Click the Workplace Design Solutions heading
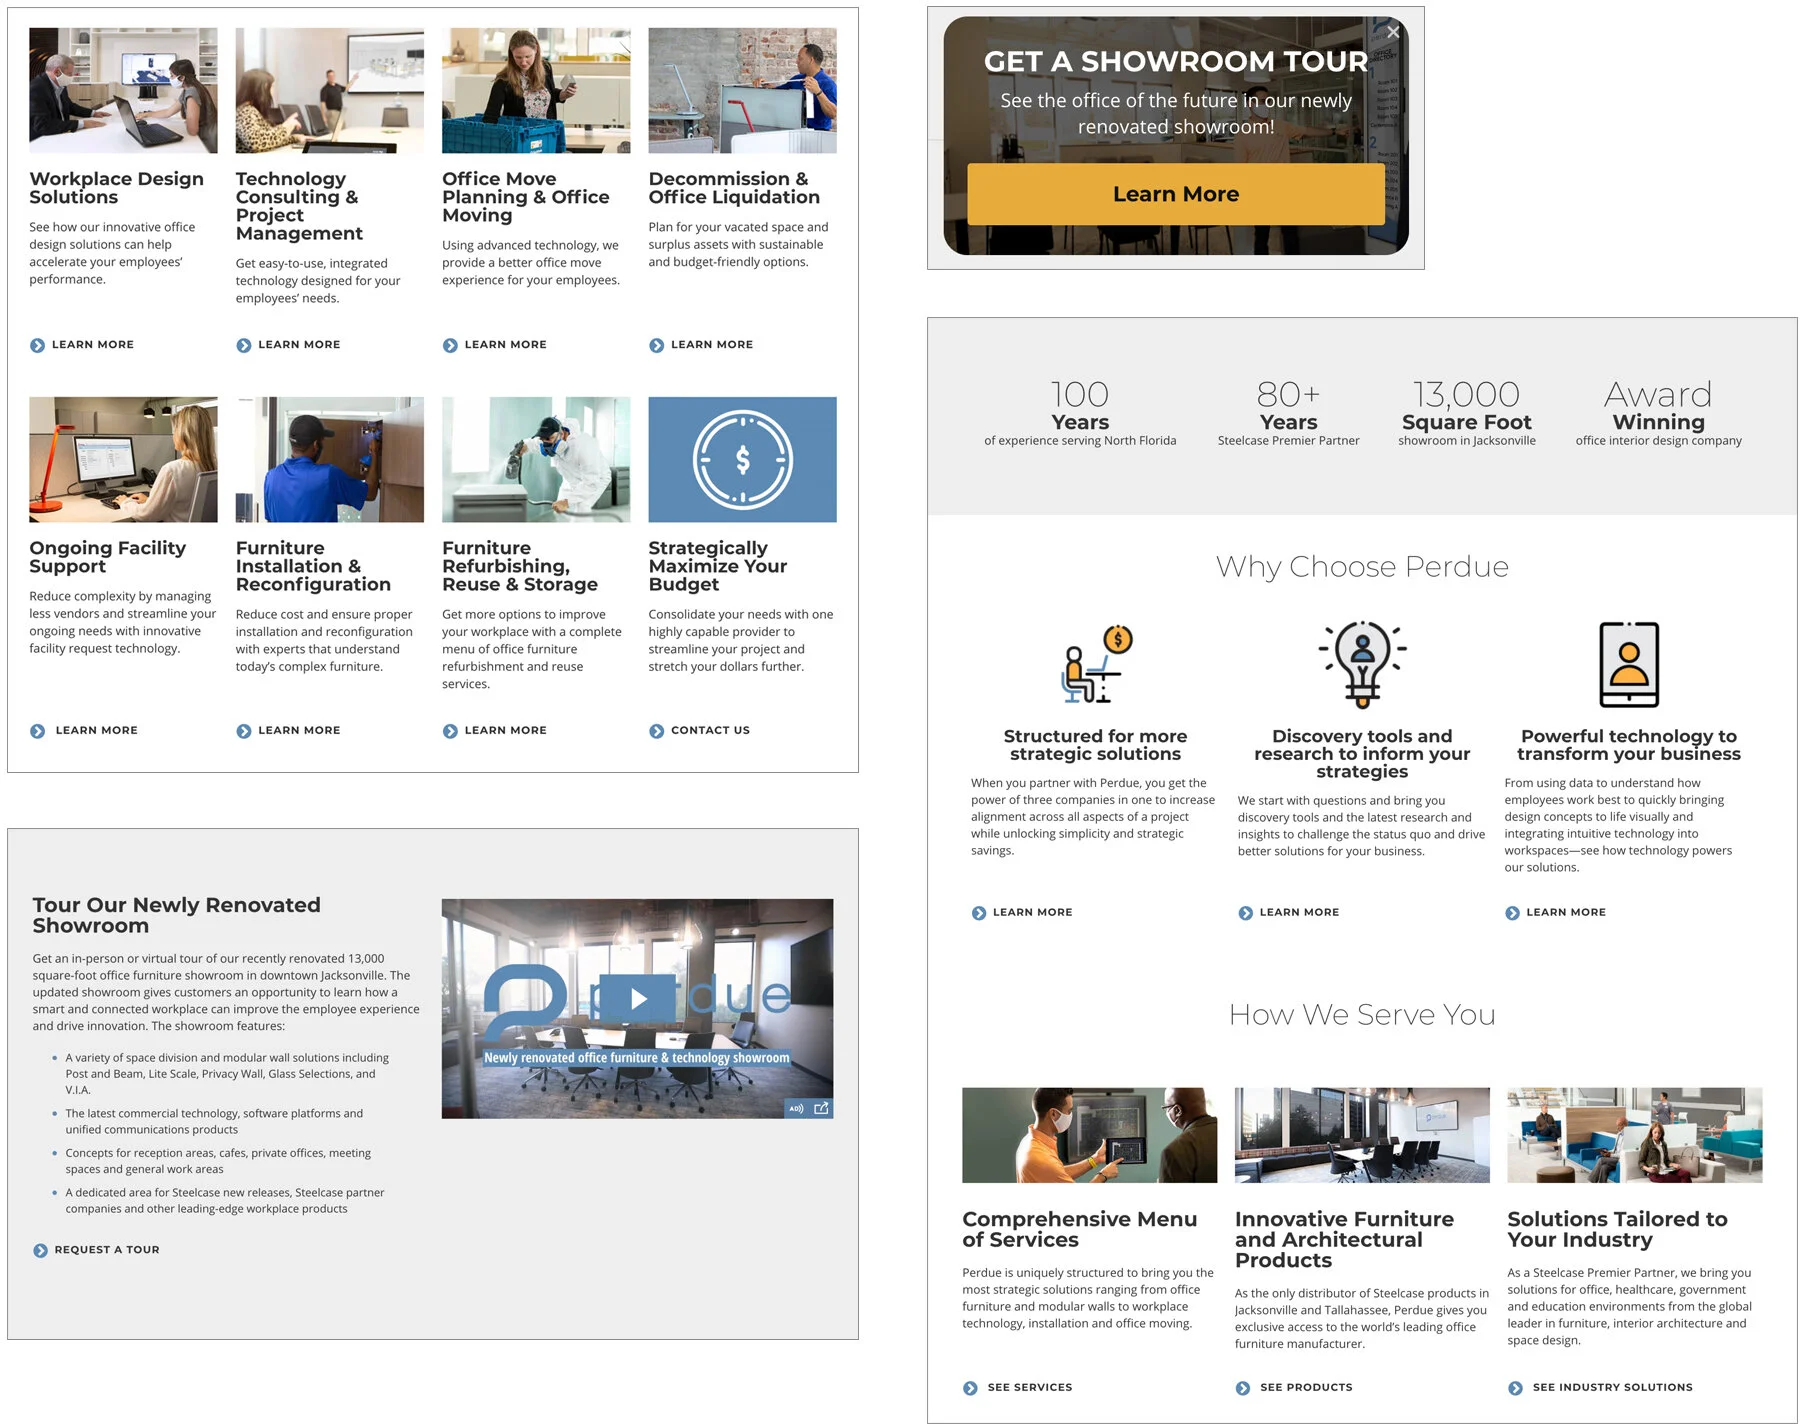 coord(116,188)
